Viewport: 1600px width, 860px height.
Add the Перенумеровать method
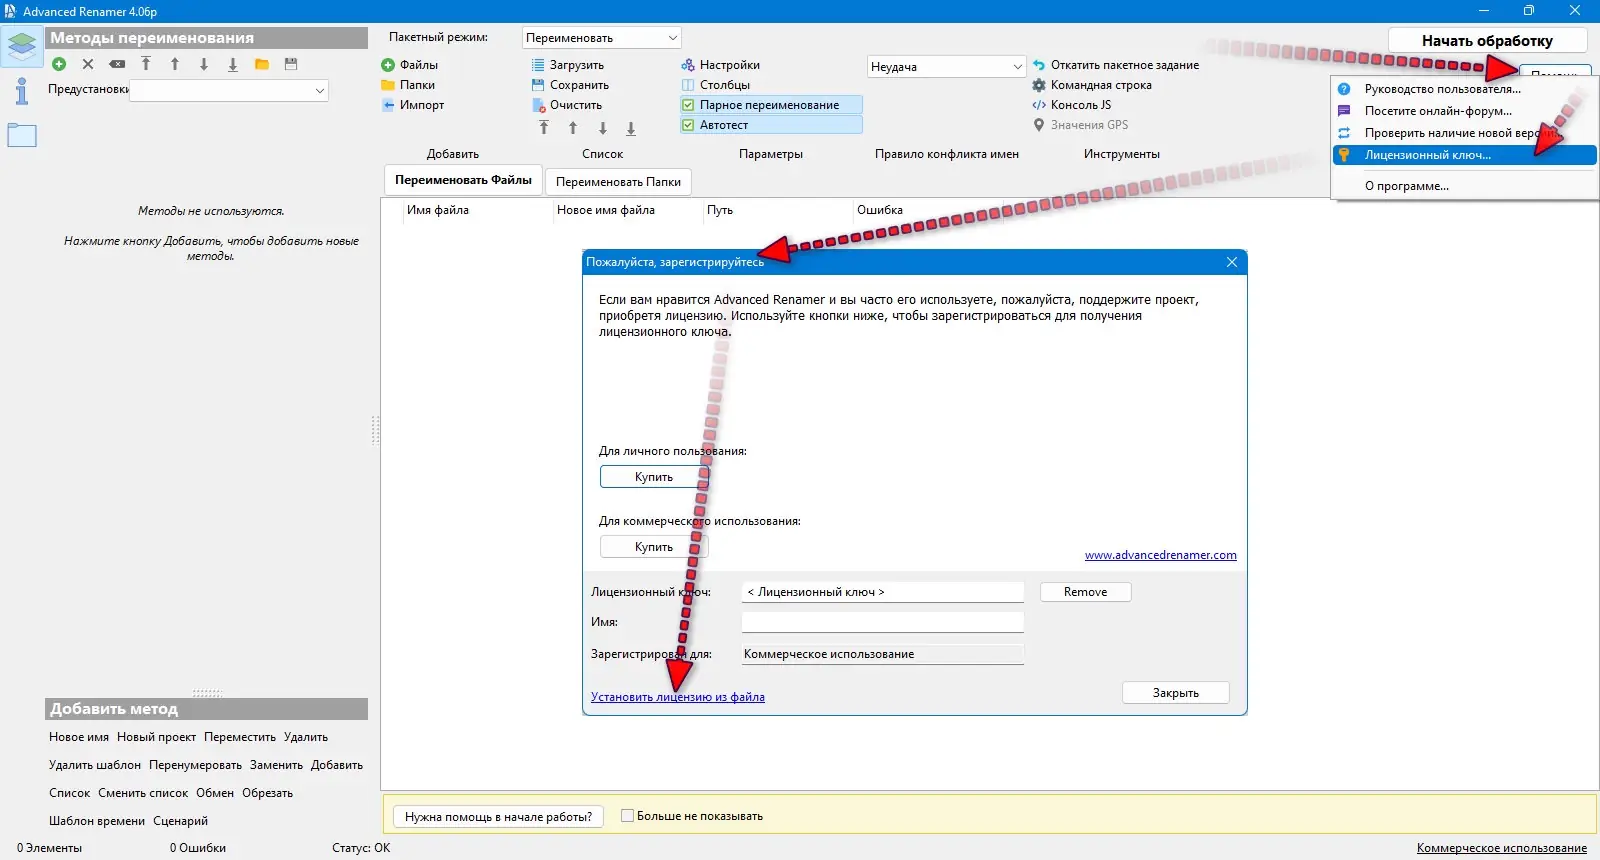coord(195,765)
